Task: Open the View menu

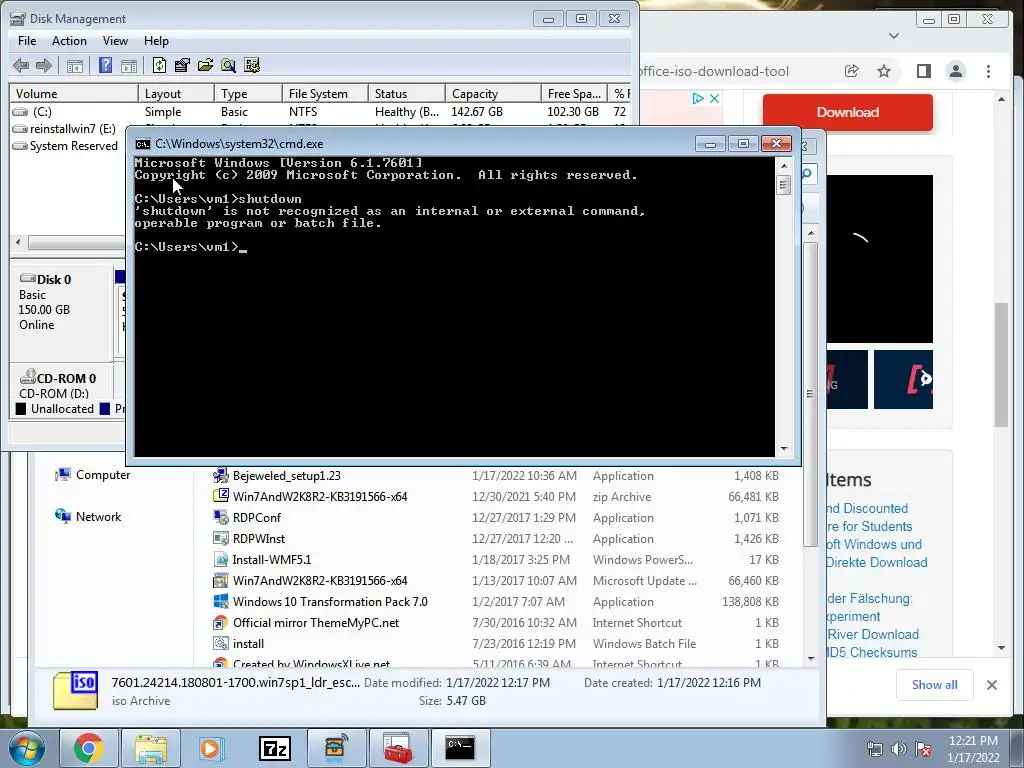Action: (x=115, y=40)
